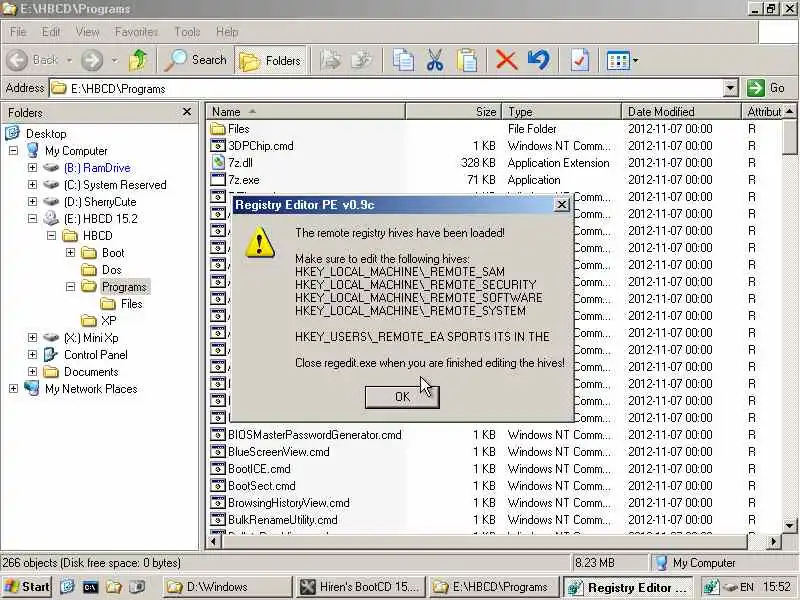This screenshot has height=600, width=800.
Task: Click the Cut scissors icon
Action: [435, 60]
